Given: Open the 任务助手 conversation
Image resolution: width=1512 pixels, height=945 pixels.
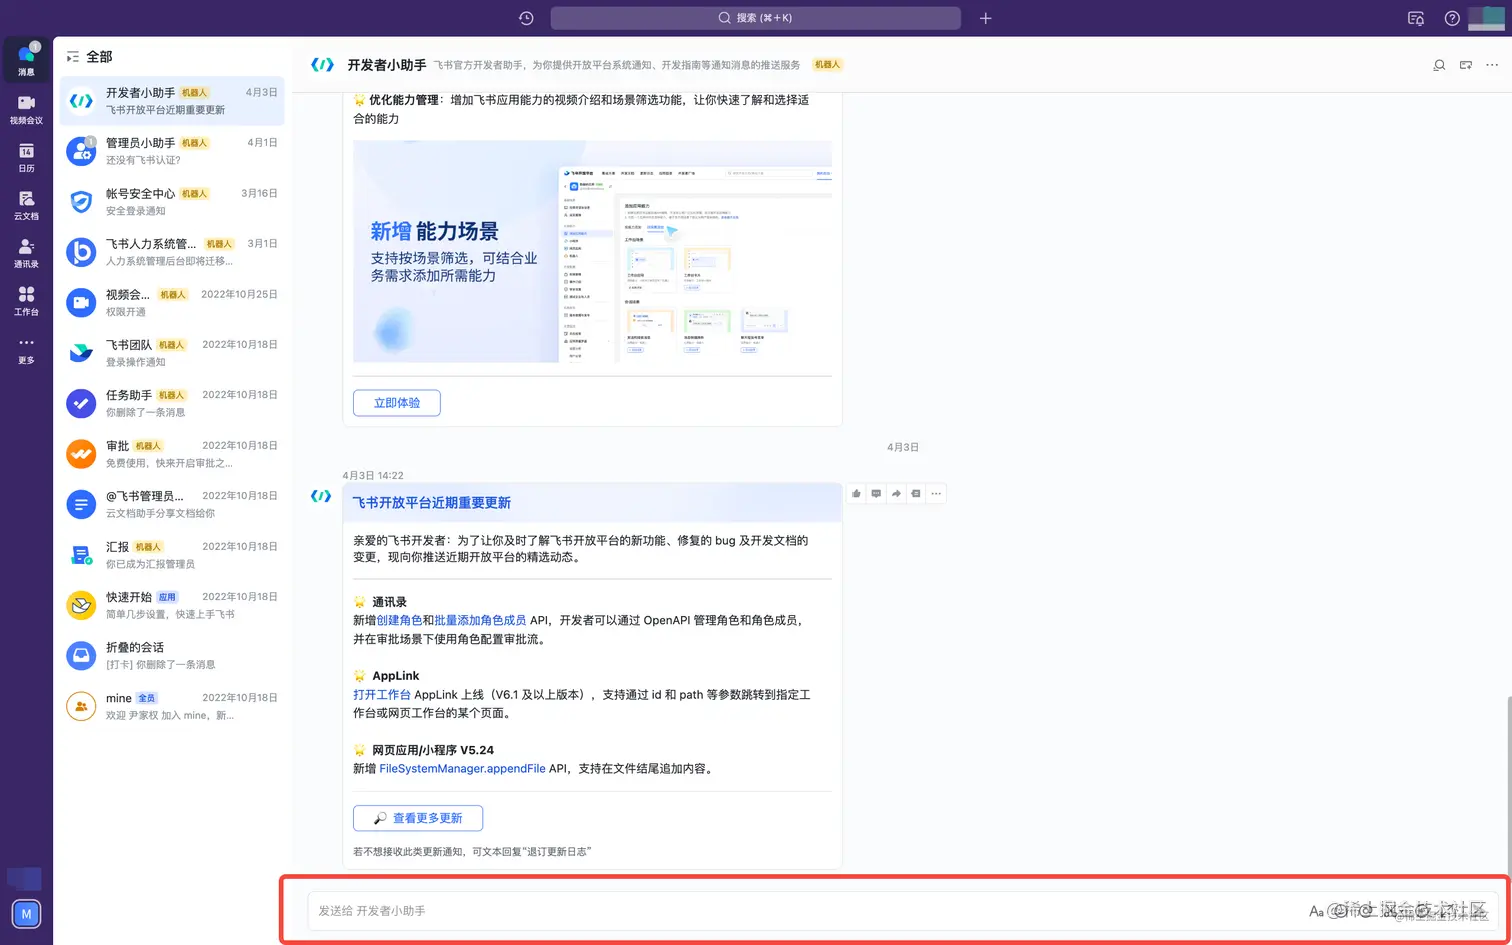Looking at the screenshot, I should [172, 403].
